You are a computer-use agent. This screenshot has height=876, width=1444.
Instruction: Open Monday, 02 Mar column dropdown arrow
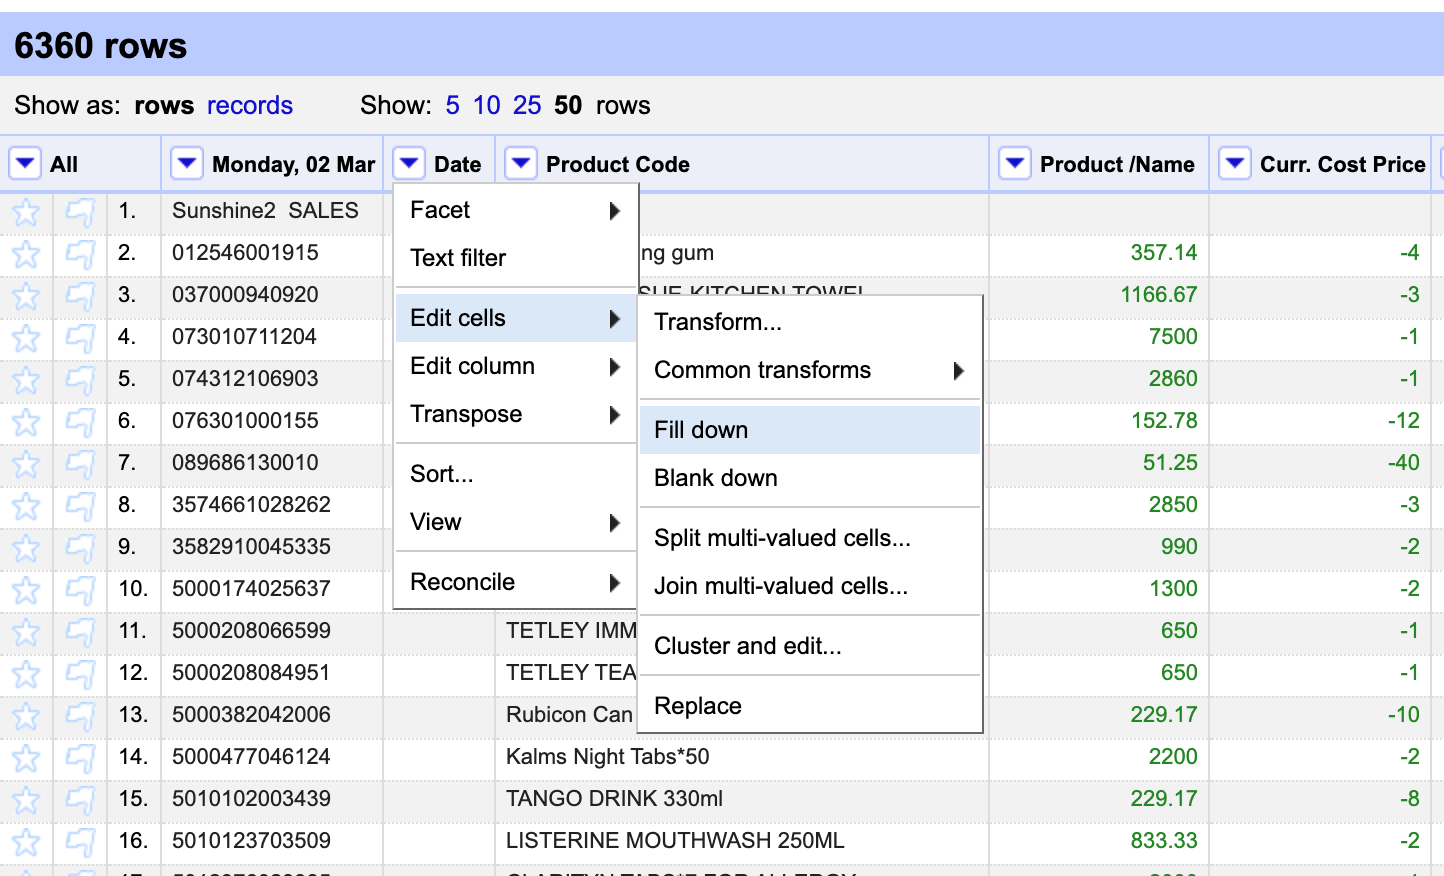187,163
